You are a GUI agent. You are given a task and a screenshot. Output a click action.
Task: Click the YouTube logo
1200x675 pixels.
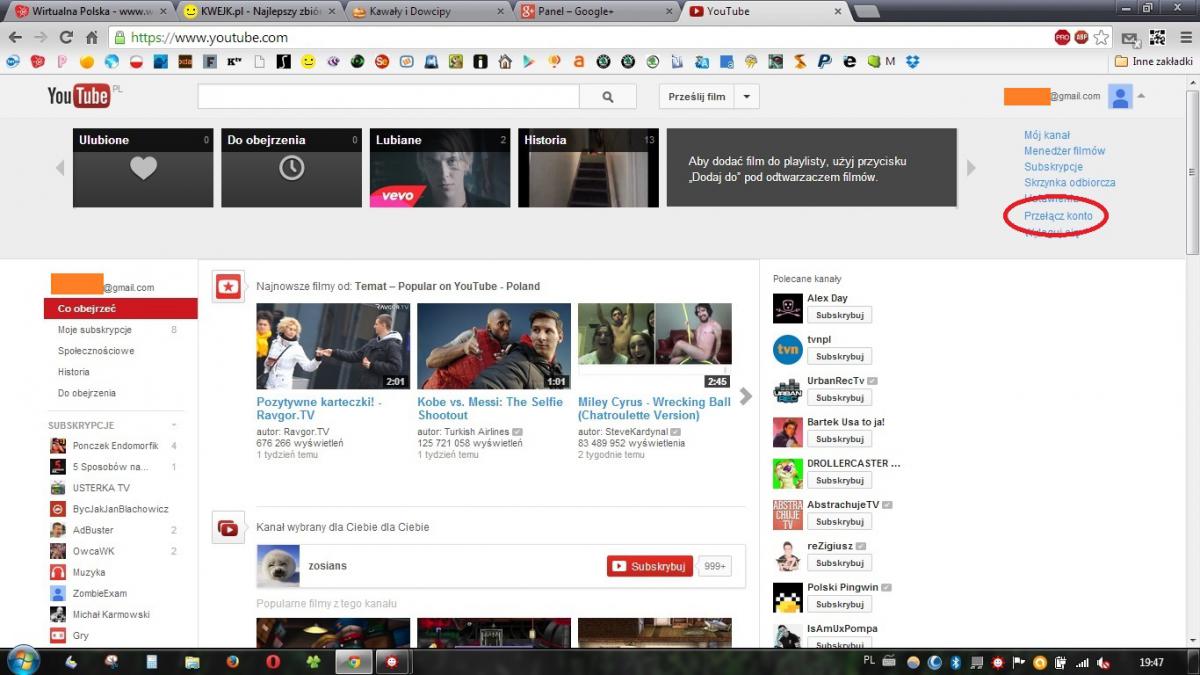(79, 96)
